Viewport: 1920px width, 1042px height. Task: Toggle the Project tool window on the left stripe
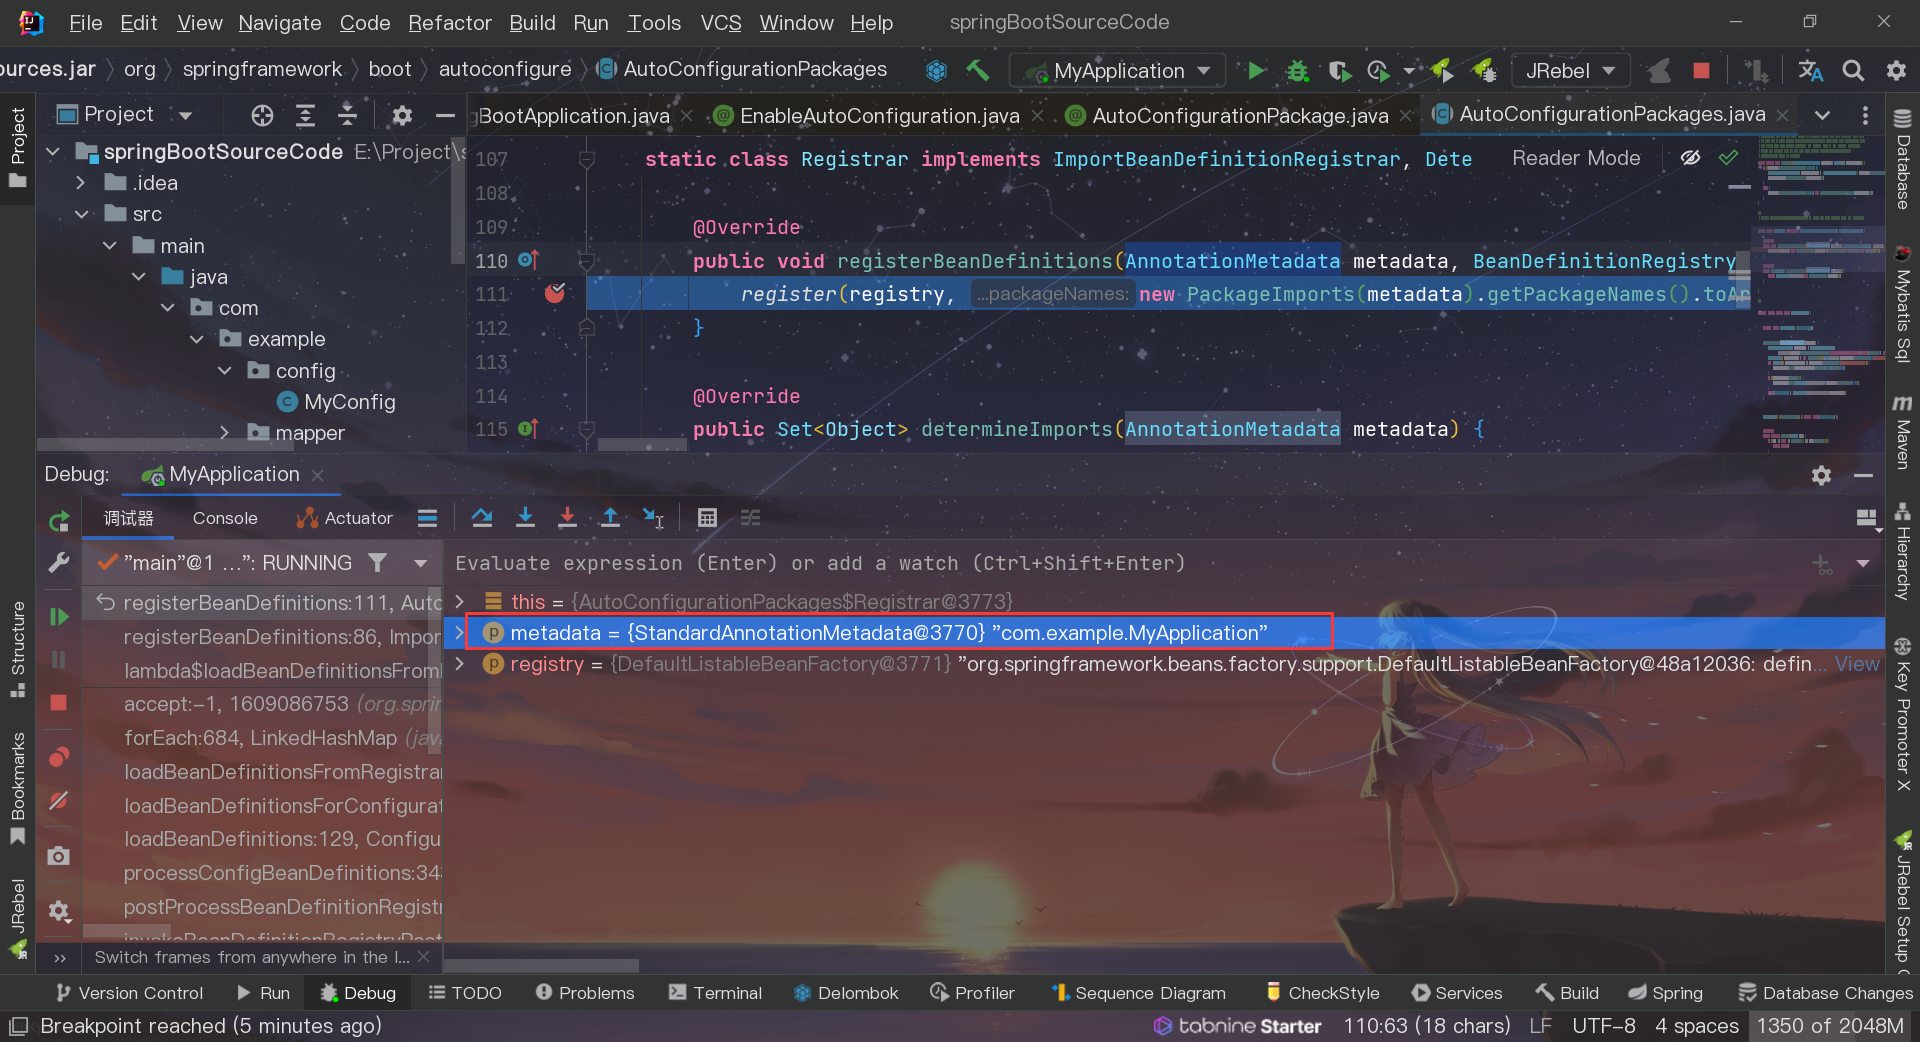pos(17,148)
